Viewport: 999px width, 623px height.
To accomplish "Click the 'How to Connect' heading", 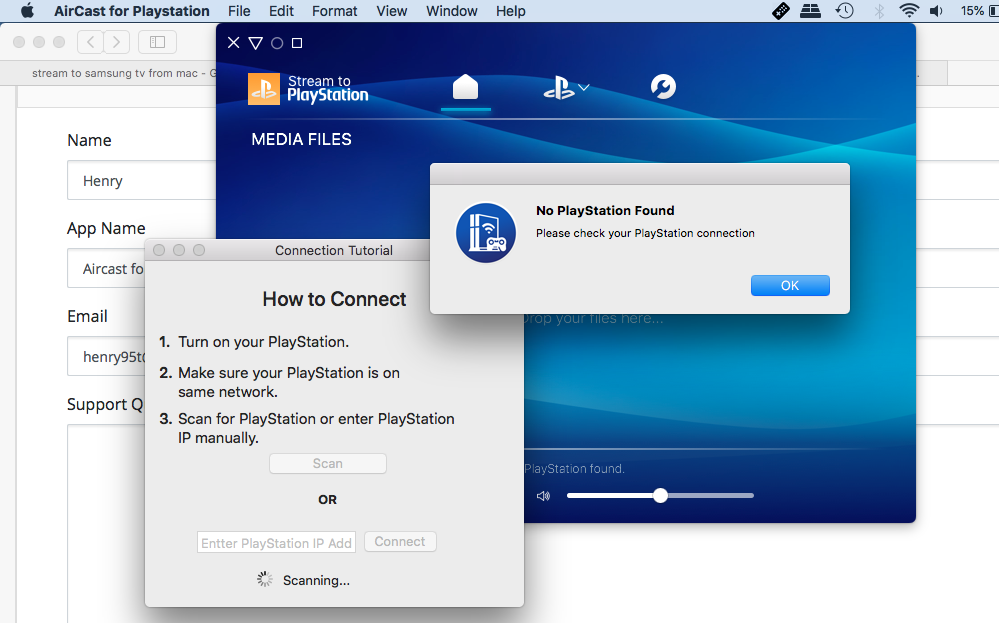I will pyautogui.click(x=334, y=299).
